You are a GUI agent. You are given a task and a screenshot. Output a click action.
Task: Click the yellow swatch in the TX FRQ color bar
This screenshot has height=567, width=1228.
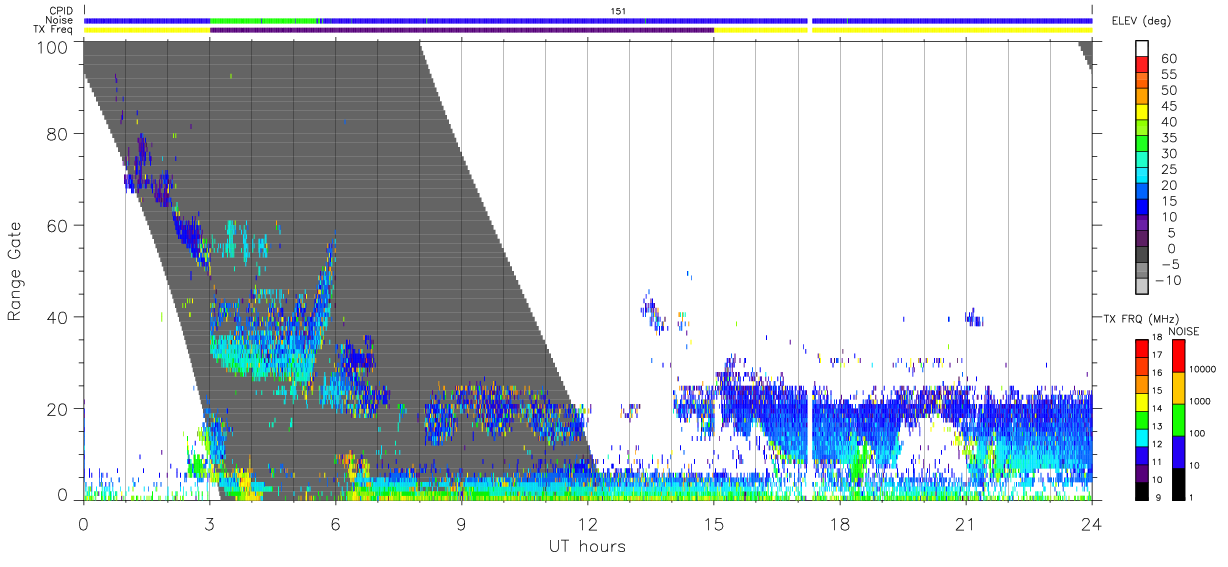[1142, 400]
